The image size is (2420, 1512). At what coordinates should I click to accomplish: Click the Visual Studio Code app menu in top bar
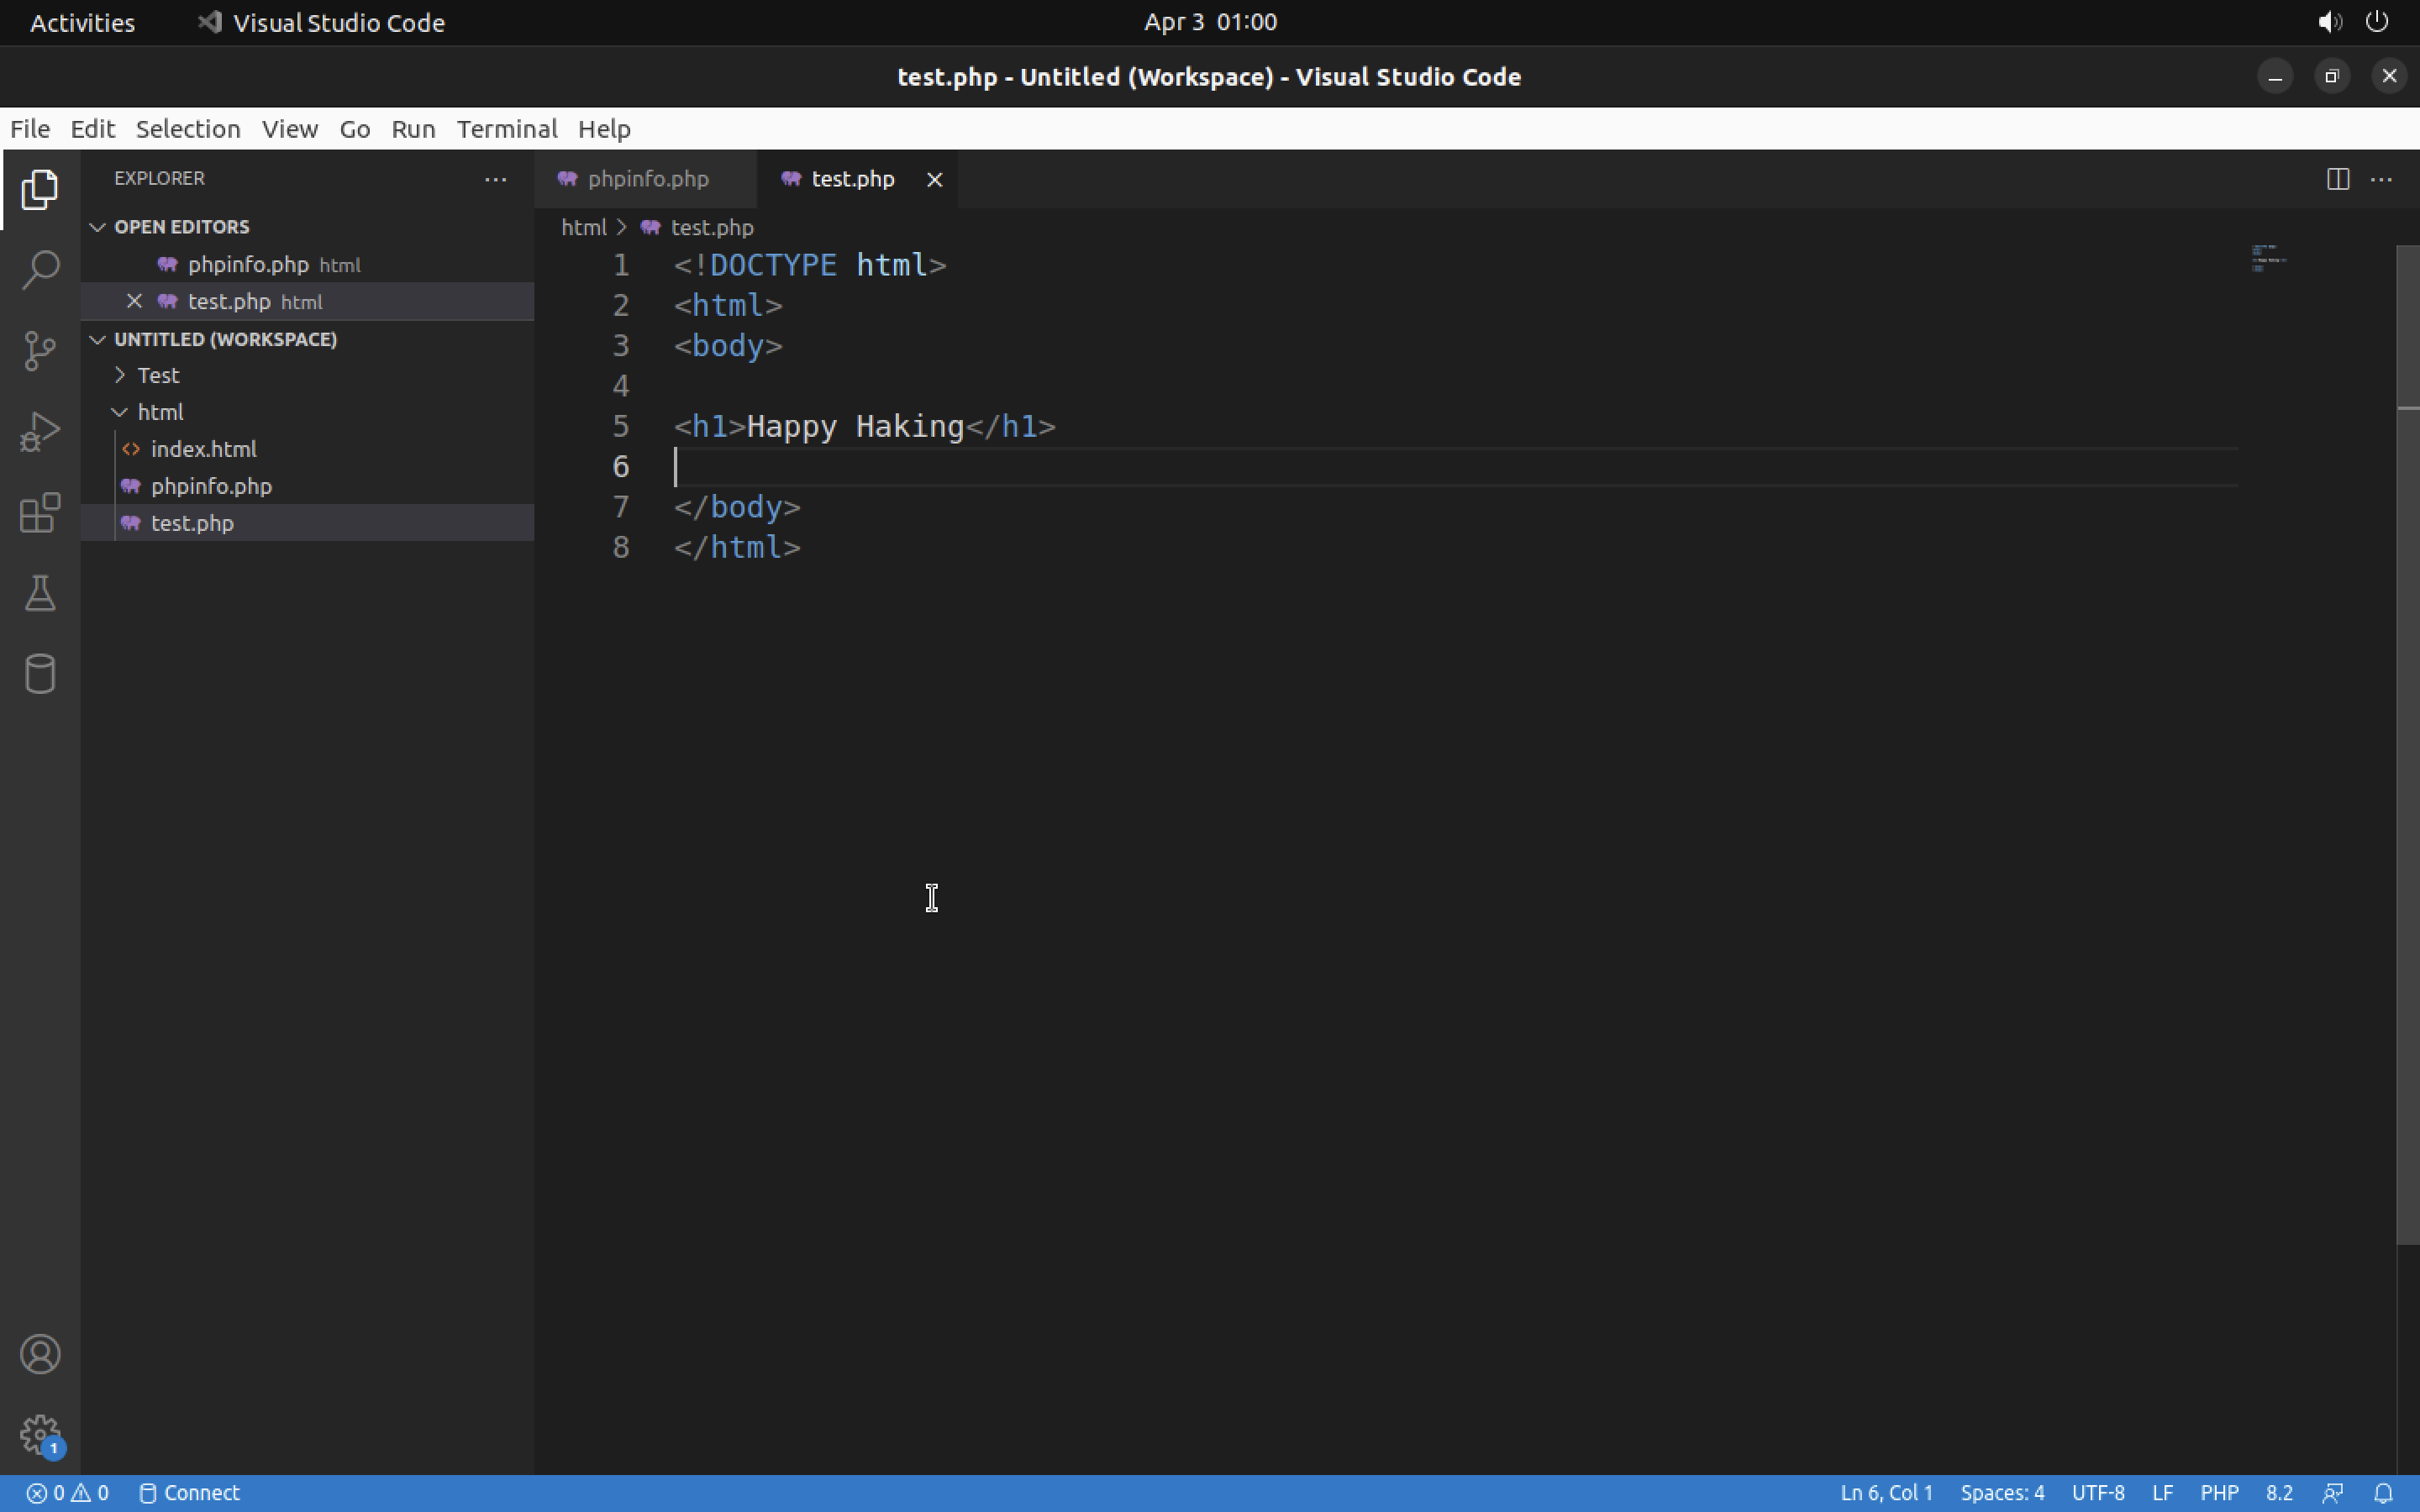[x=322, y=22]
